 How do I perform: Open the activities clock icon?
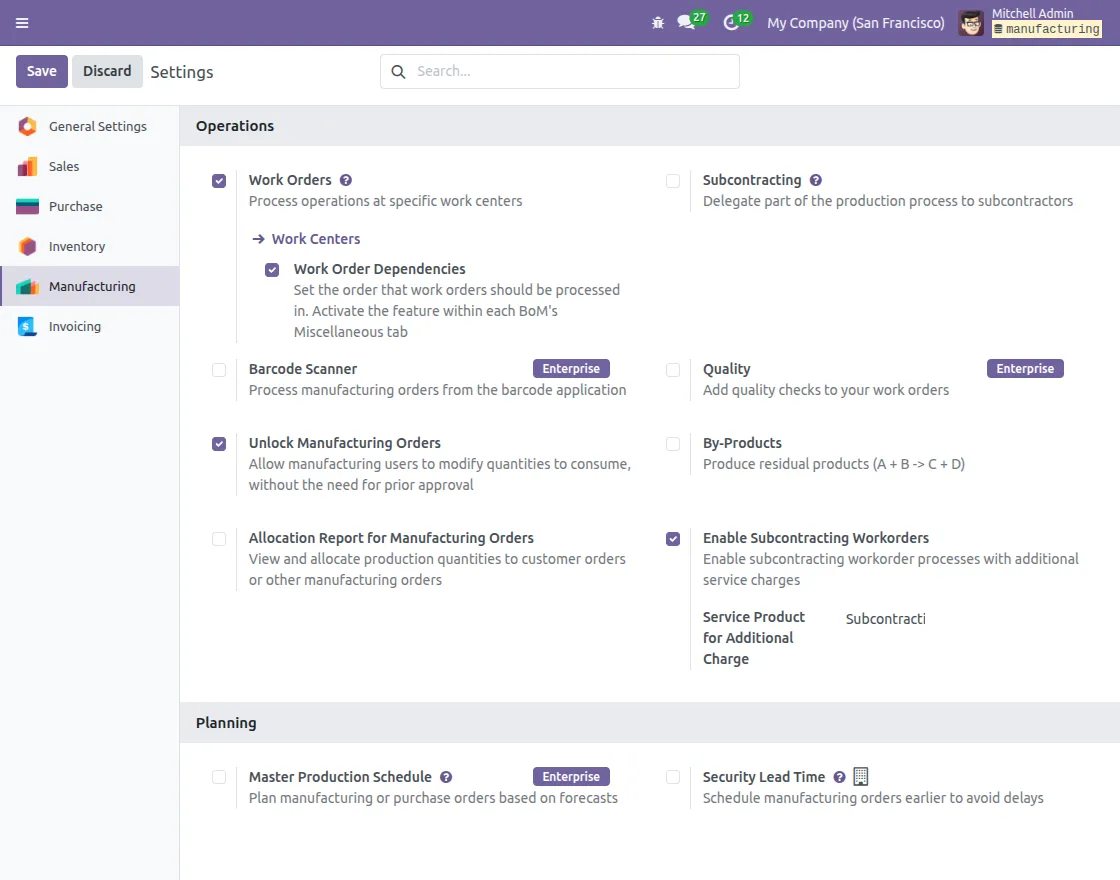[x=731, y=22]
